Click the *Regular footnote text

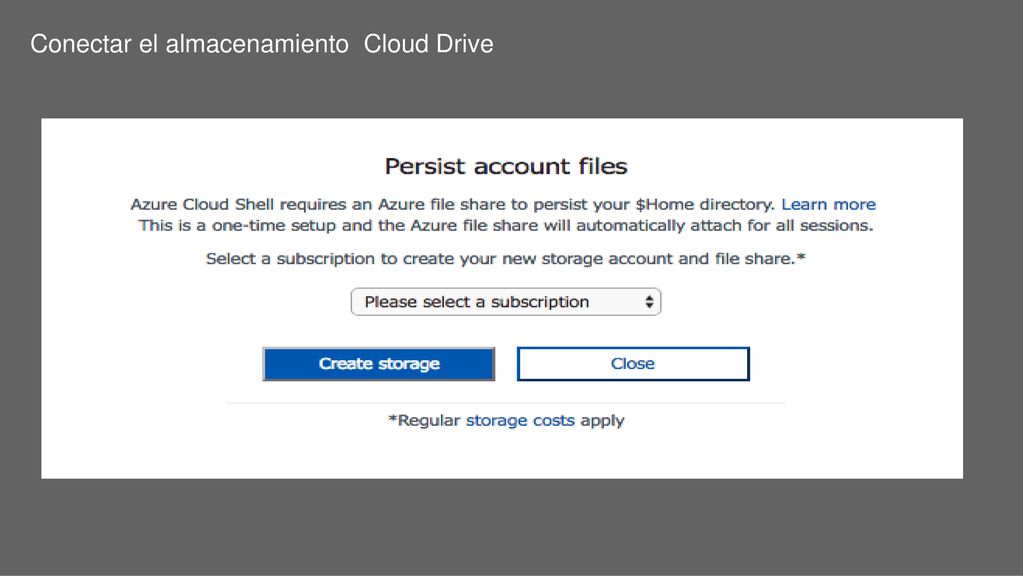424,420
